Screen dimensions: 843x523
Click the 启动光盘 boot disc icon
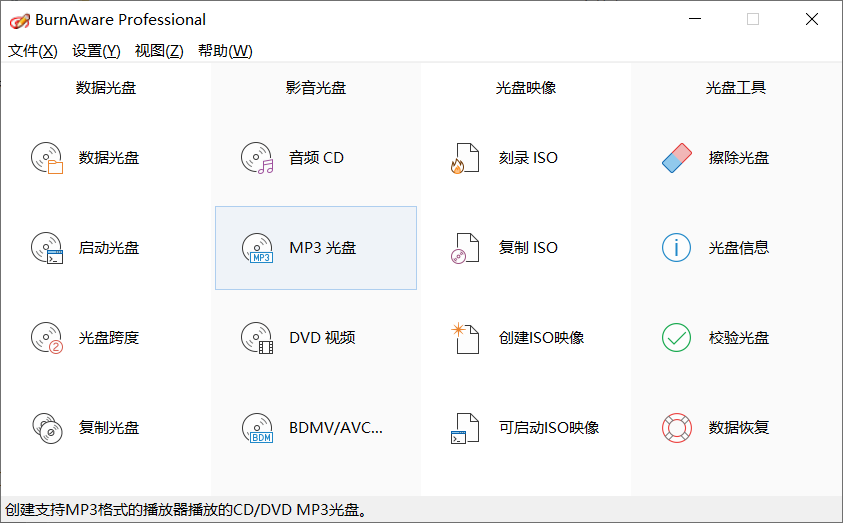(x=47, y=248)
